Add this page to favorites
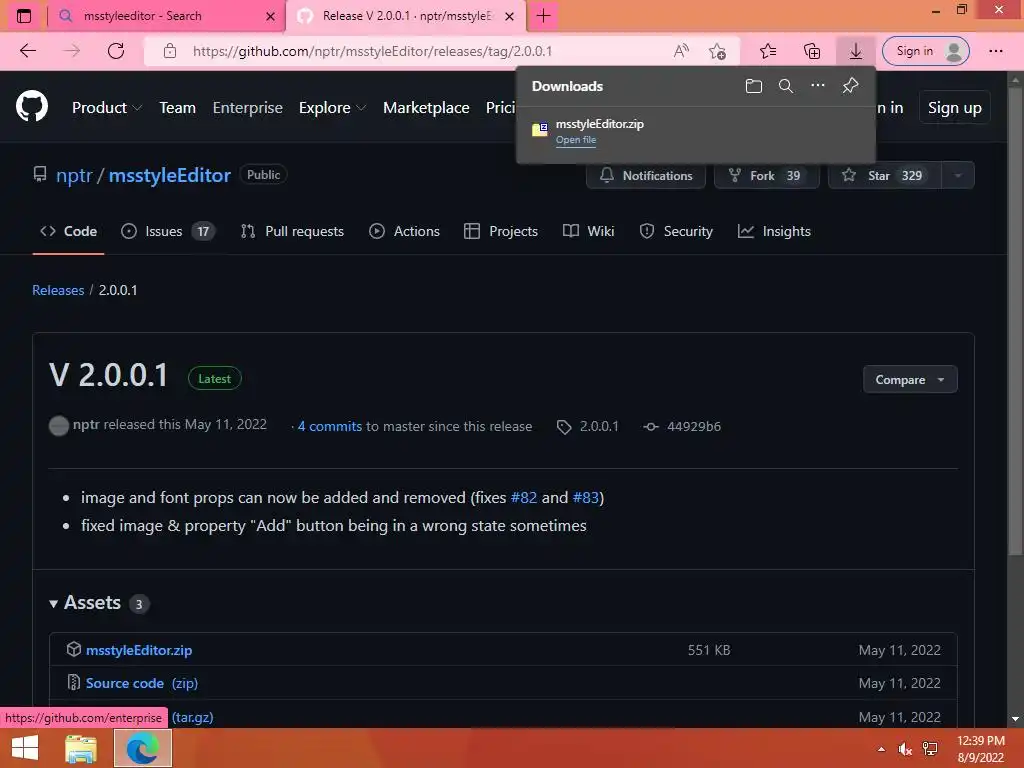Viewport: 1024px width, 768px height. 717,51
